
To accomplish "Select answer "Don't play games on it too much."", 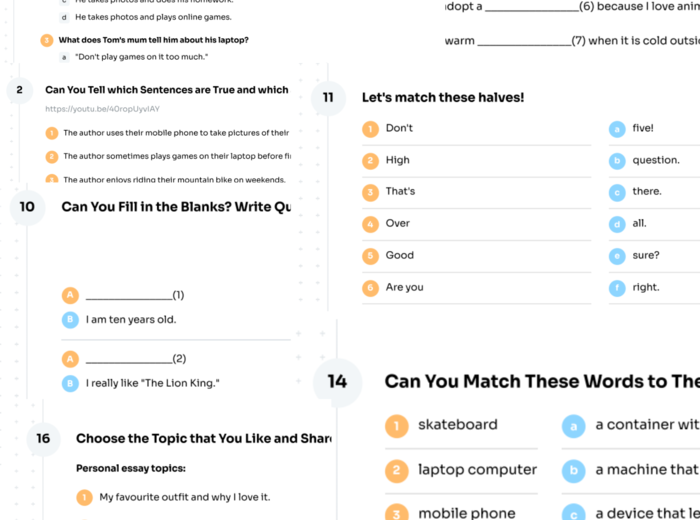I will pyautogui.click(x=135, y=57).
